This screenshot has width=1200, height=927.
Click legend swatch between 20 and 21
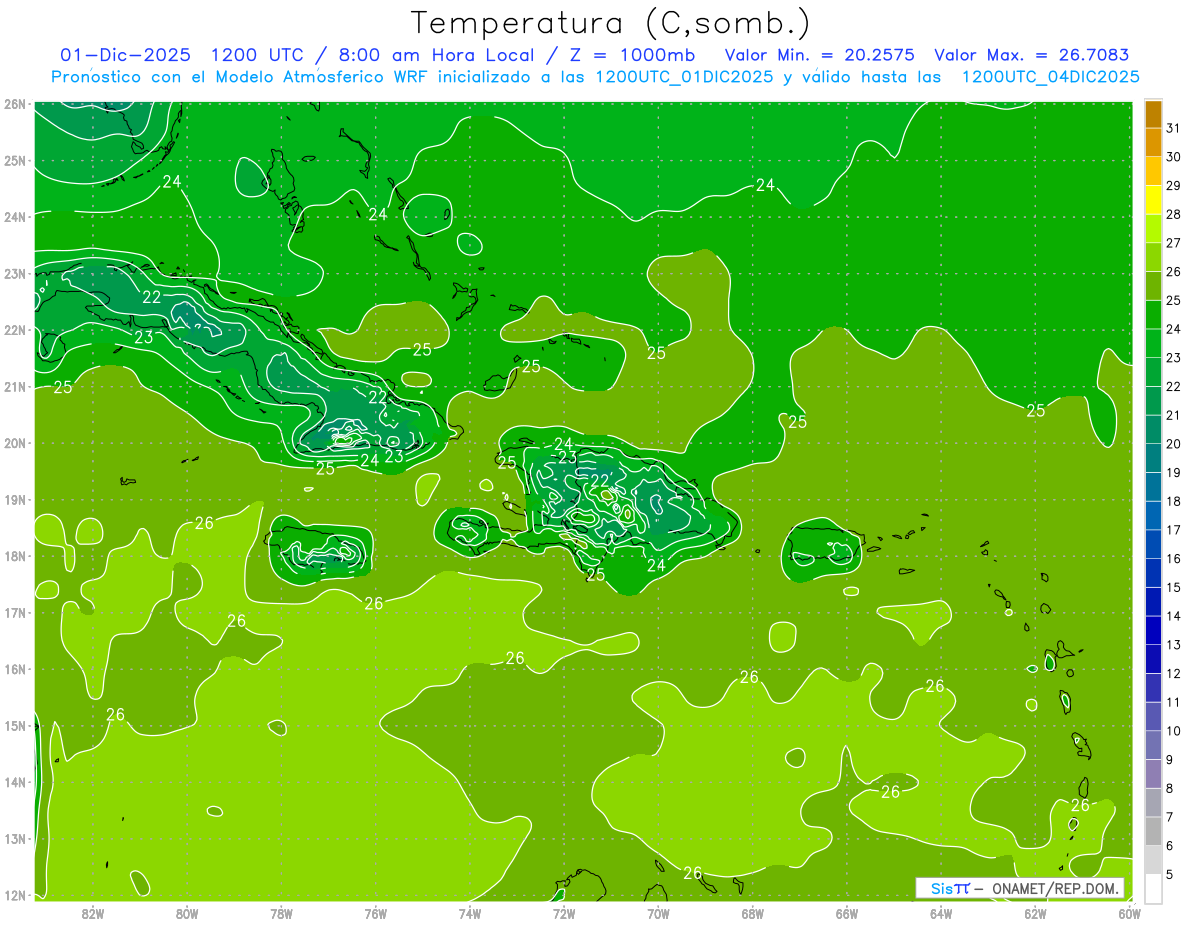point(1153,429)
